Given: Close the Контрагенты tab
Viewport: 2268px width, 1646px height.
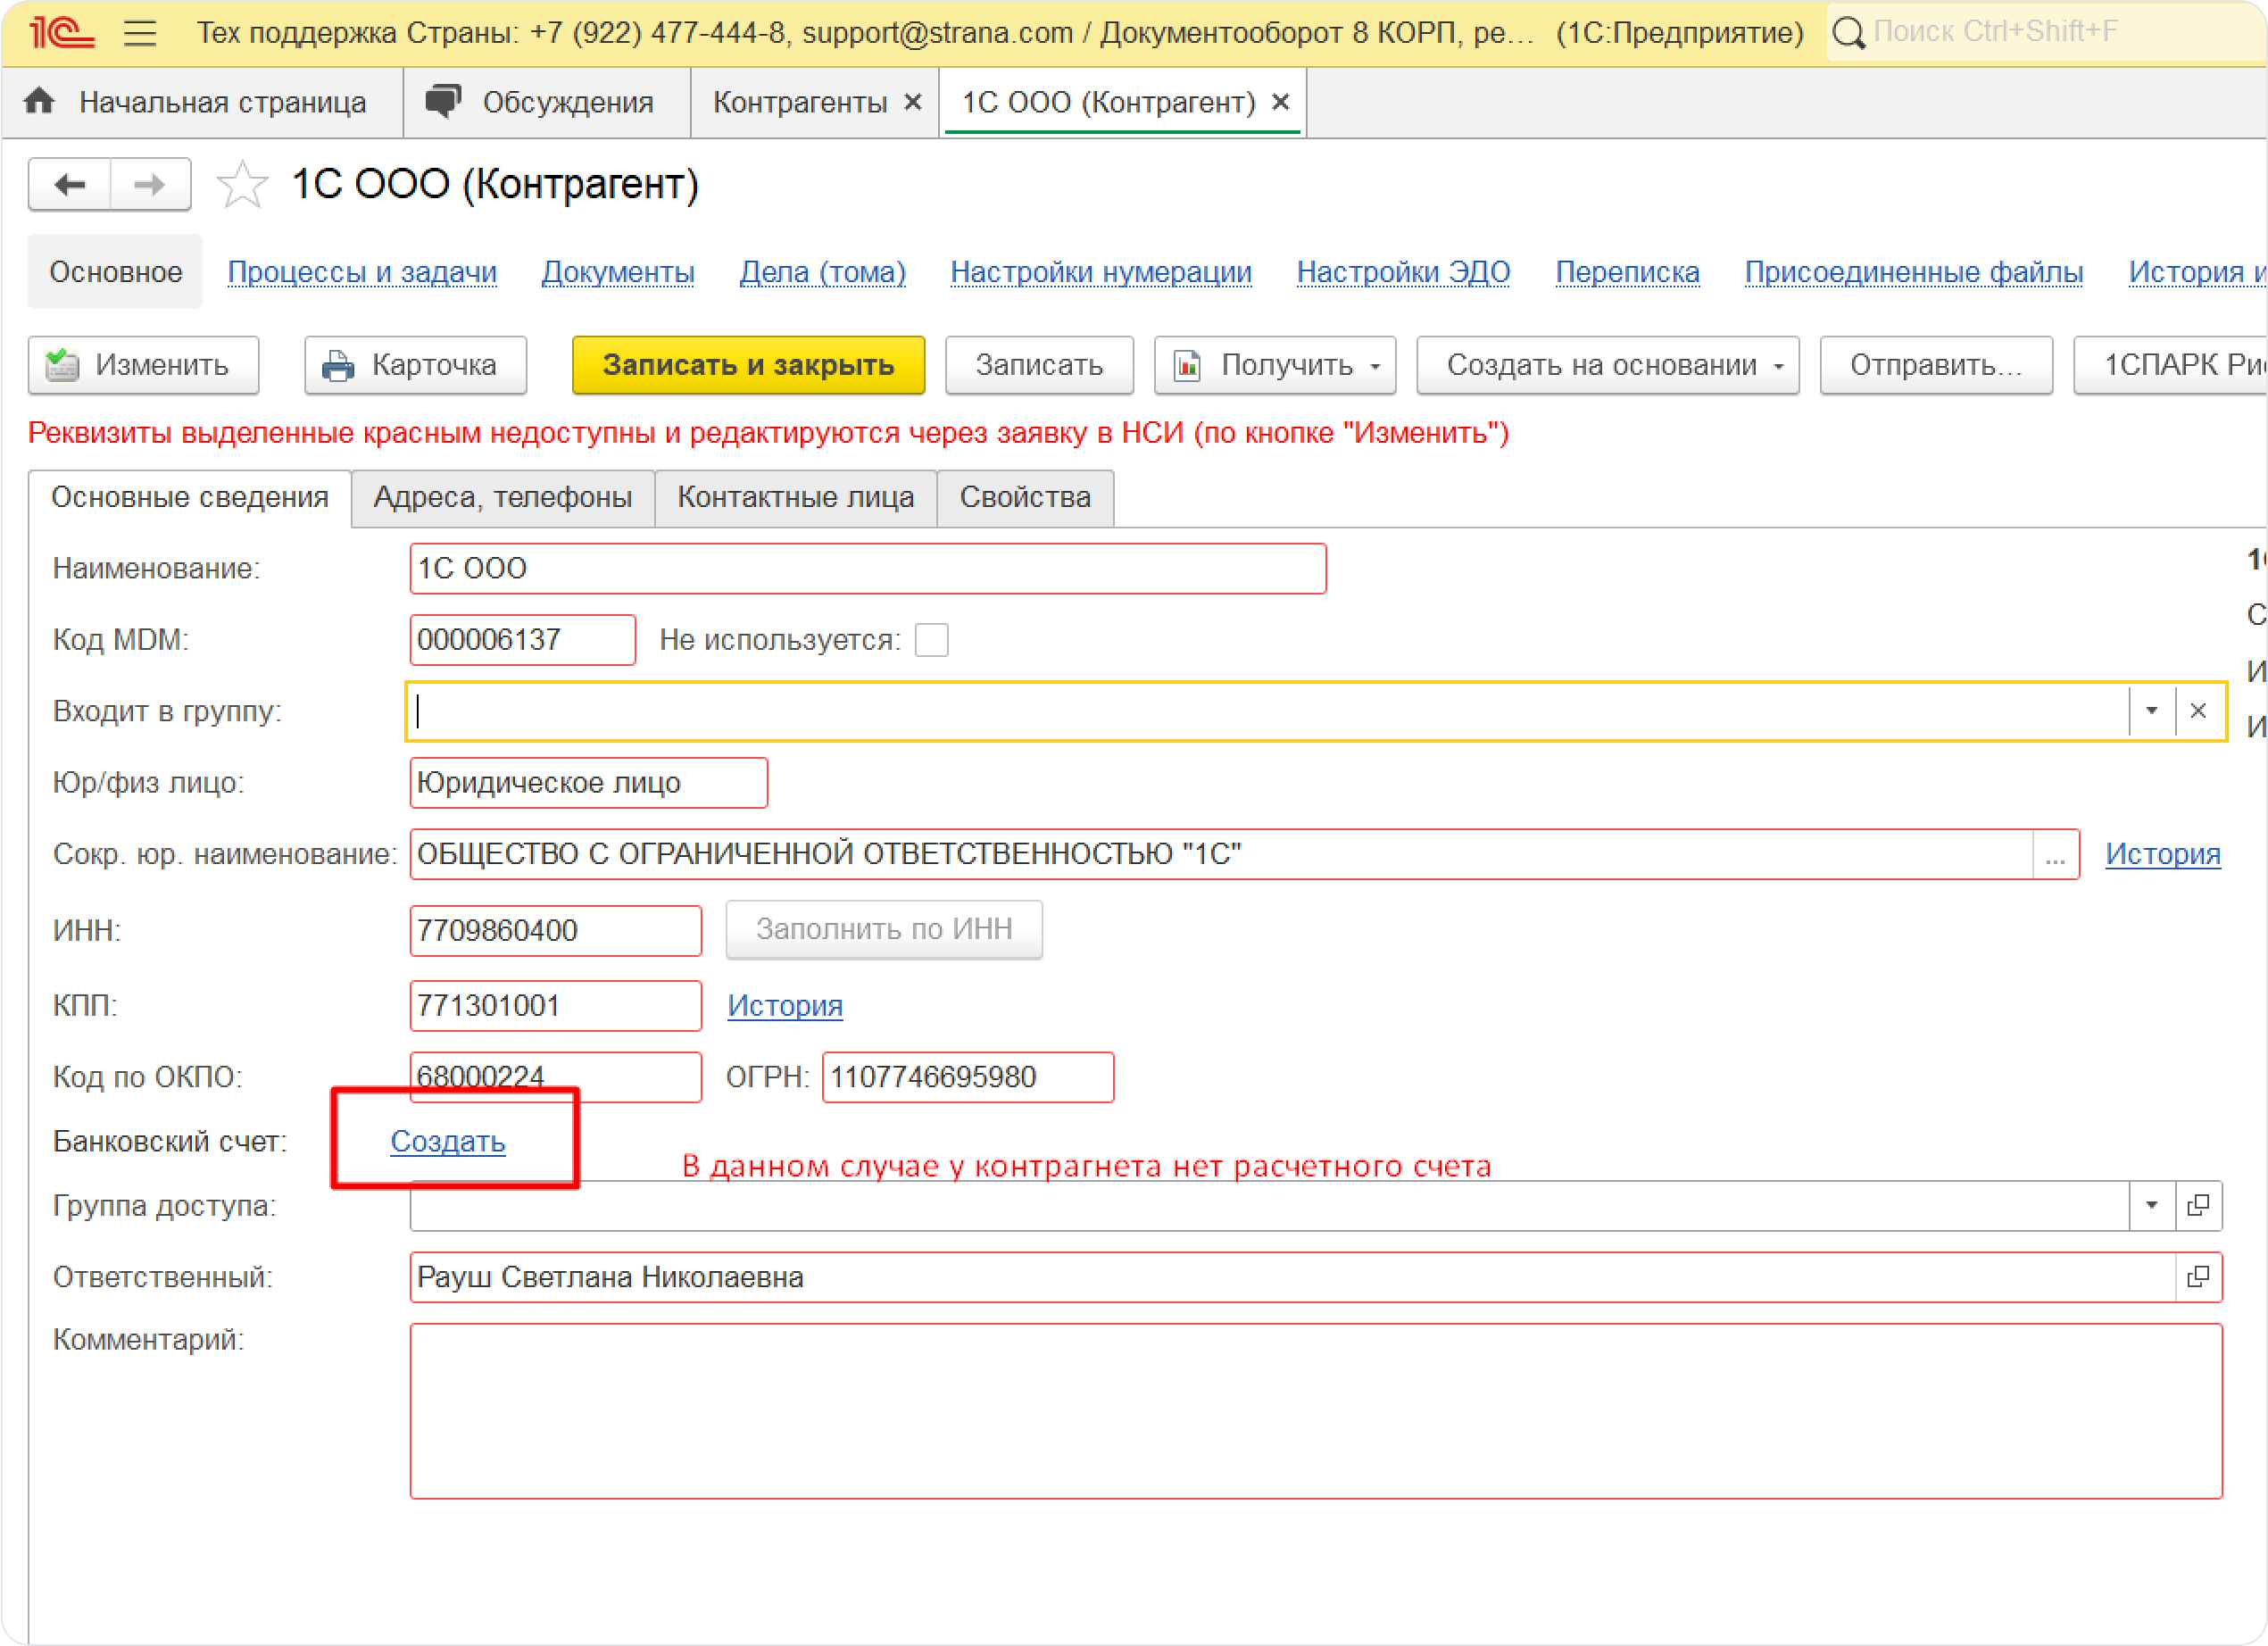Looking at the screenshot, I should click(x=912, y=102).
